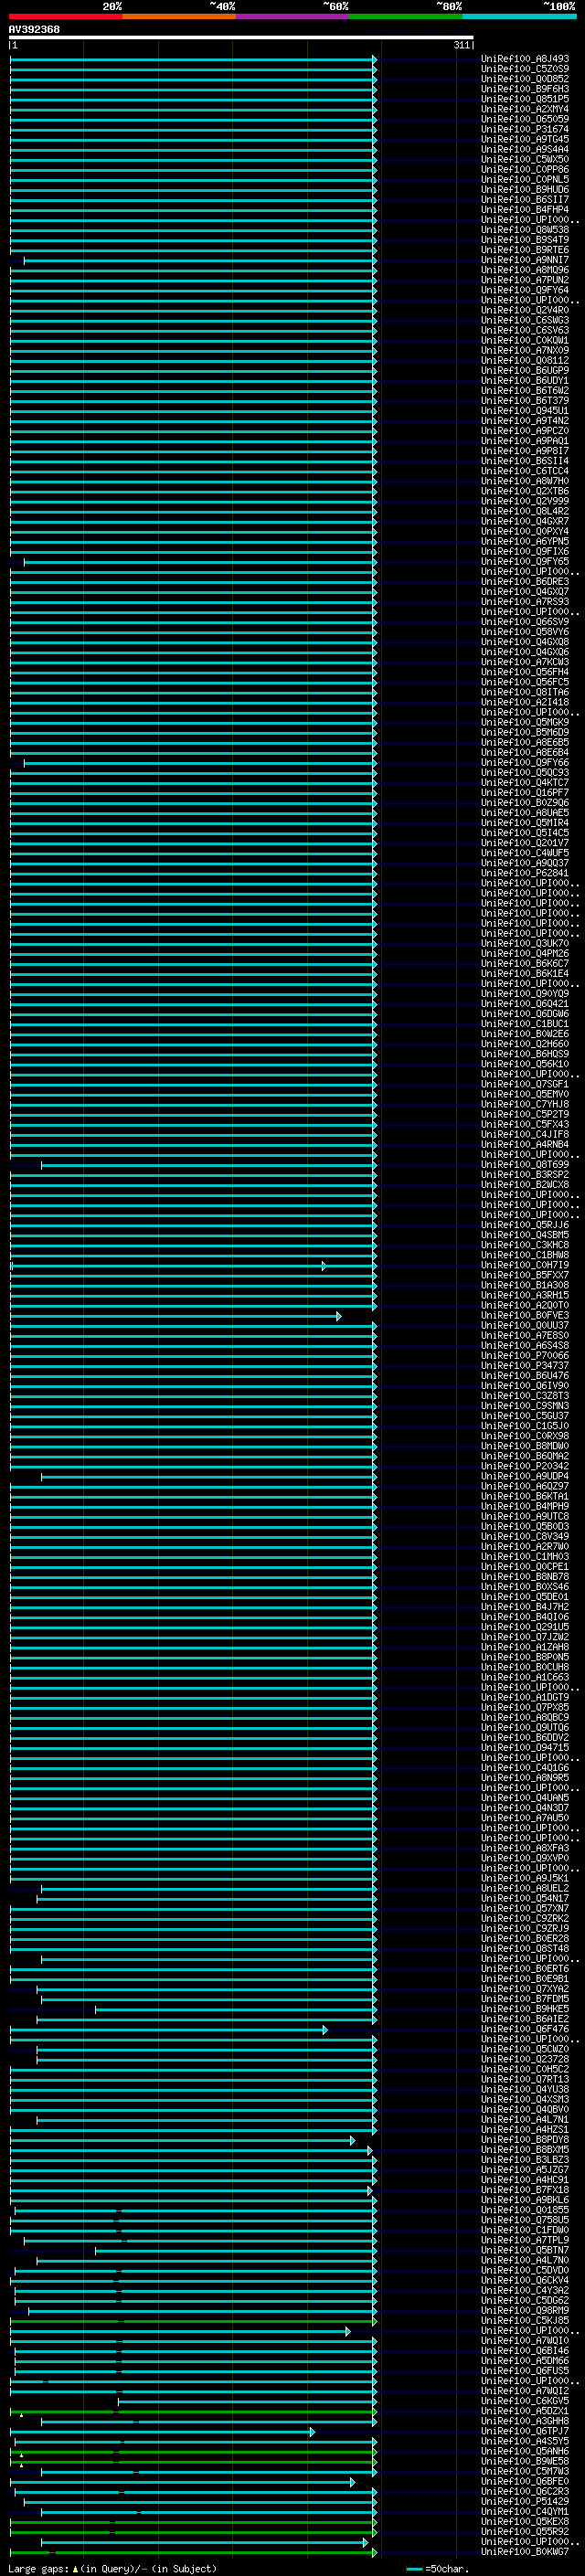
Task: Select the UniRef100_B6U476 label
Action: tap(525, 1375)
